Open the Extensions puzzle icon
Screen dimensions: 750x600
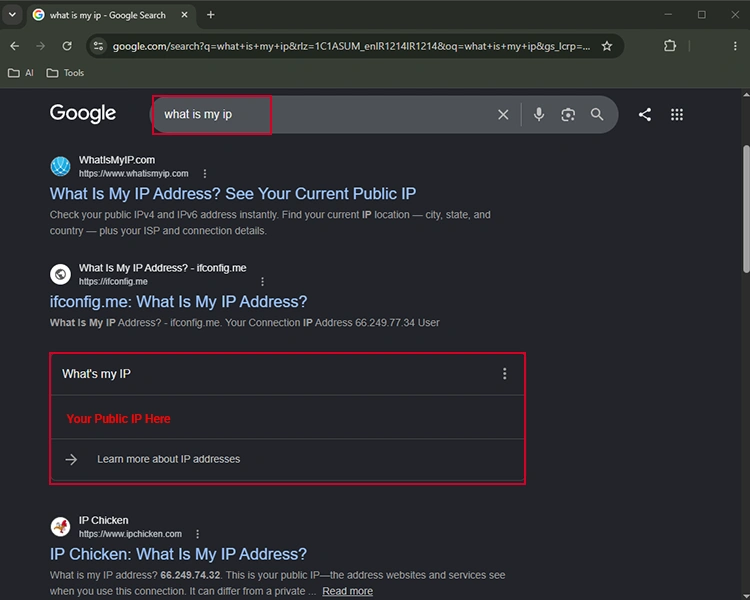pyautogui.click(x=670, y=46)
